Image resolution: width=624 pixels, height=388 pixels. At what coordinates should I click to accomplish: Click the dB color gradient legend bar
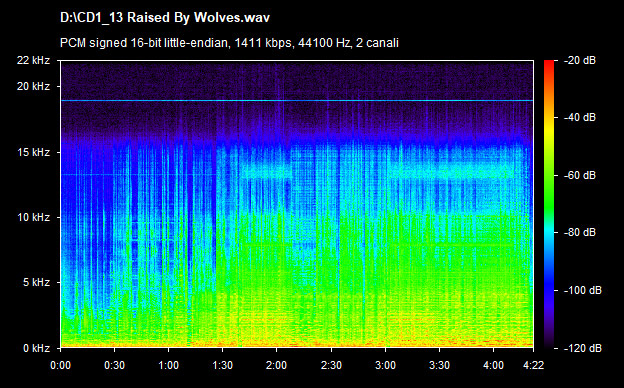(x=549, y=204)
